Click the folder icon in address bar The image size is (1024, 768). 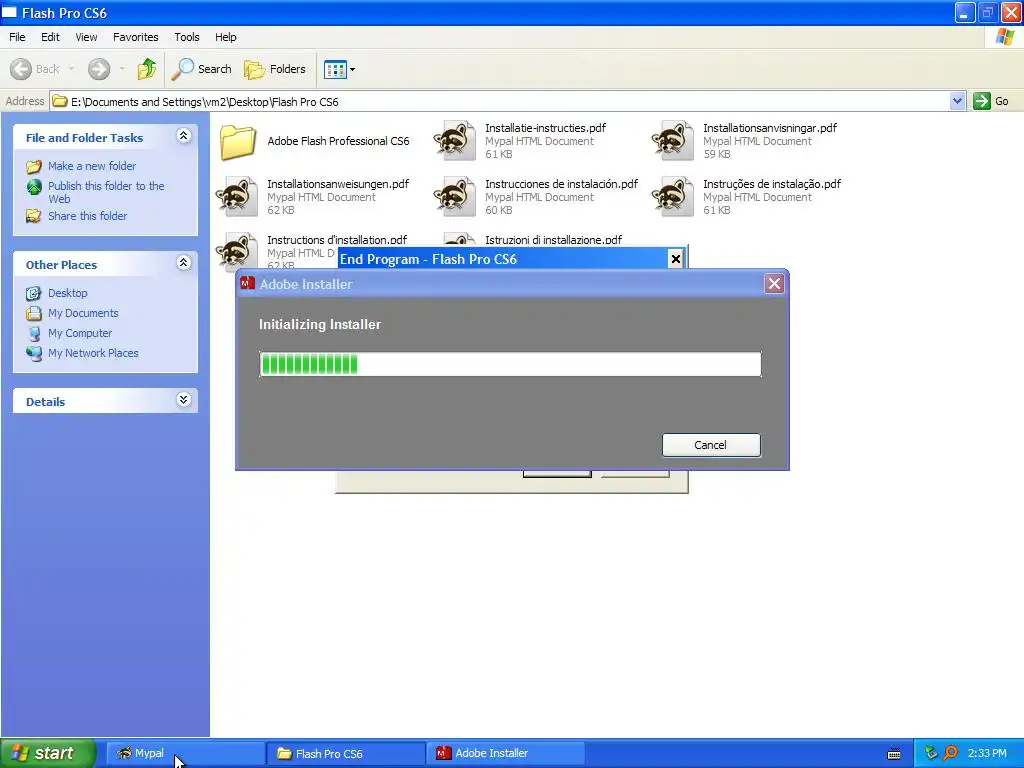[x=59, y=101]
